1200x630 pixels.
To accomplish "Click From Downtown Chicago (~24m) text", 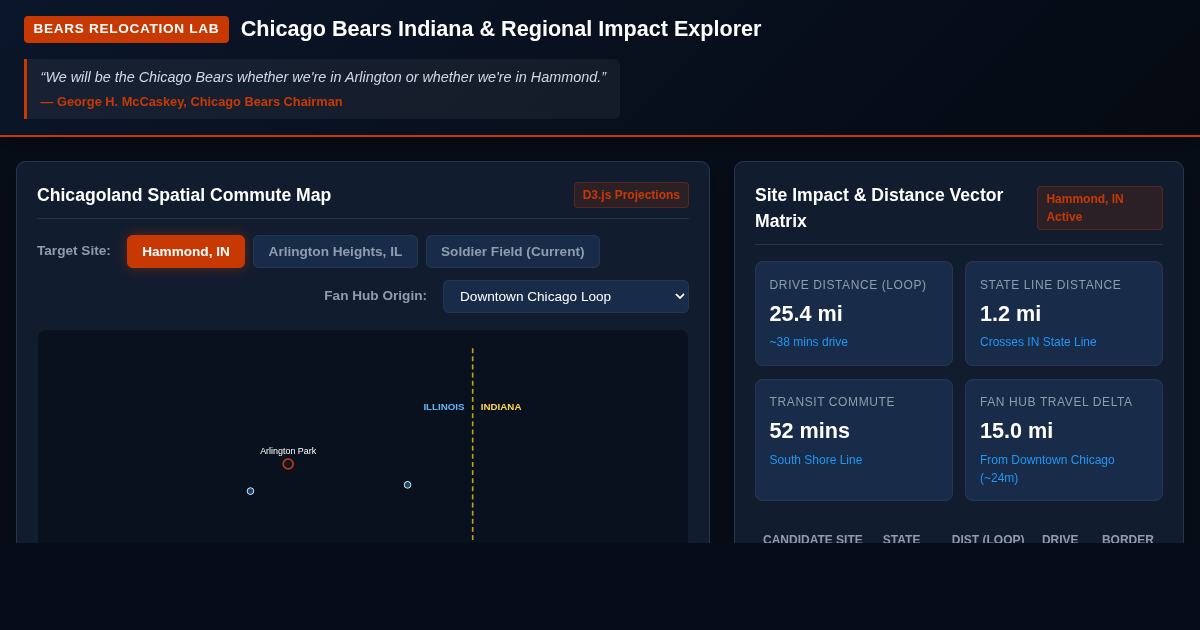I will click(x=1047, y=469).
